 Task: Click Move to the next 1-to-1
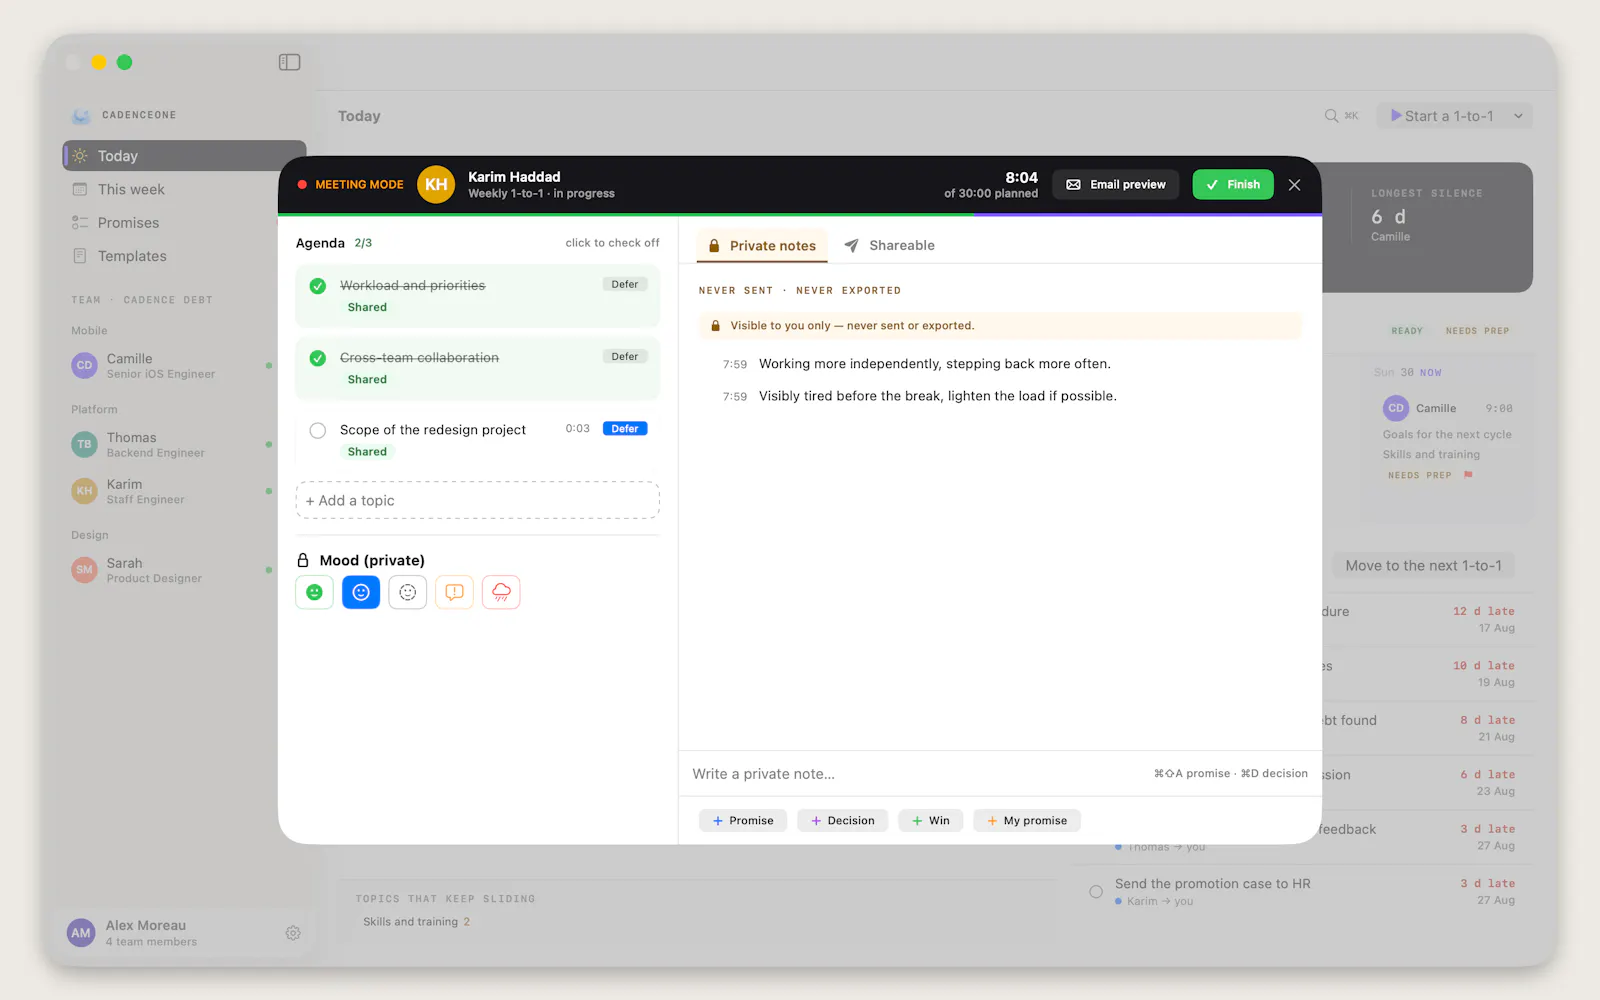pyautogui.click(x=1423, y=566)
